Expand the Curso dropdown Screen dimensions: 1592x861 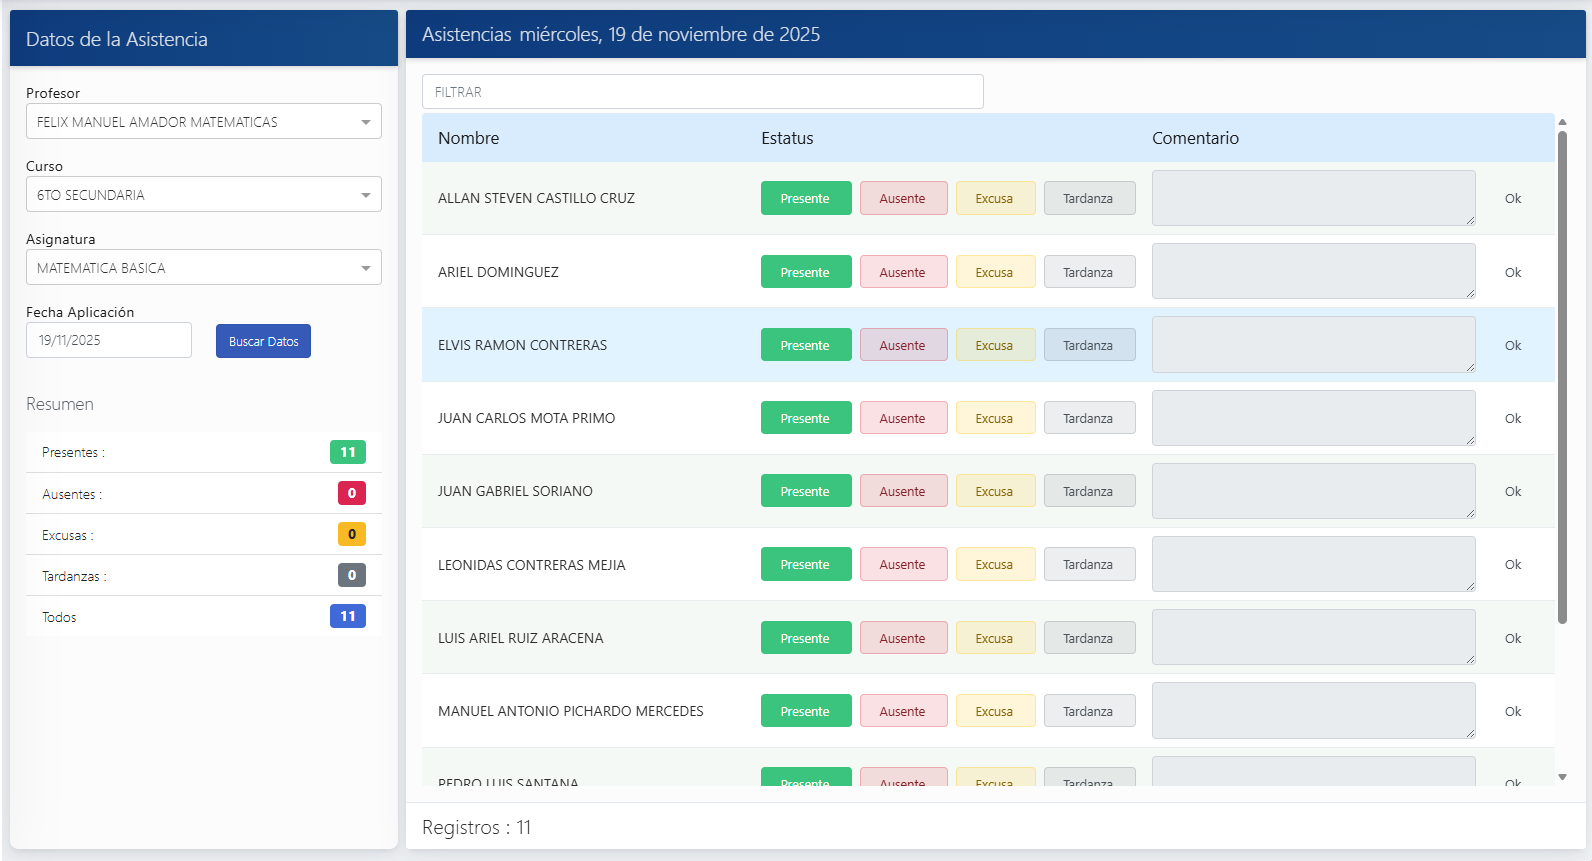(203, 195)
